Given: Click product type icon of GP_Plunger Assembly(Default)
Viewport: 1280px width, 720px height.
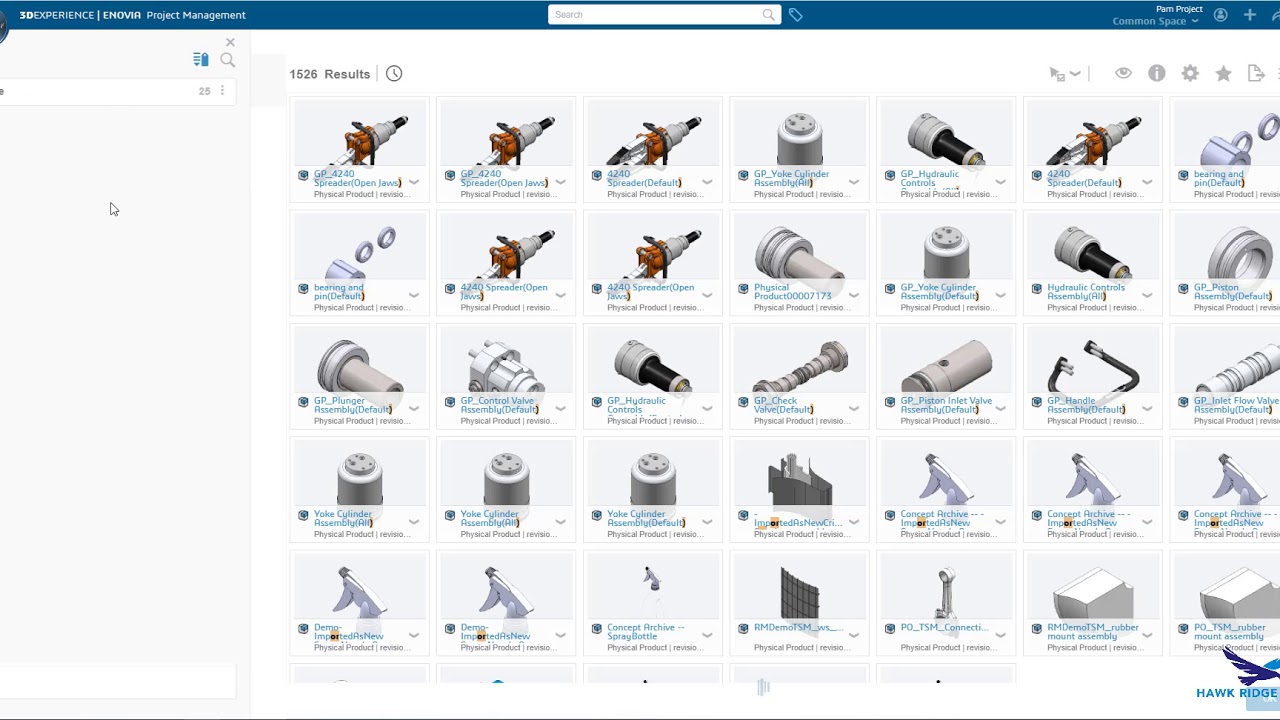Looking at the screenshot, I should (x=303, y=402).
